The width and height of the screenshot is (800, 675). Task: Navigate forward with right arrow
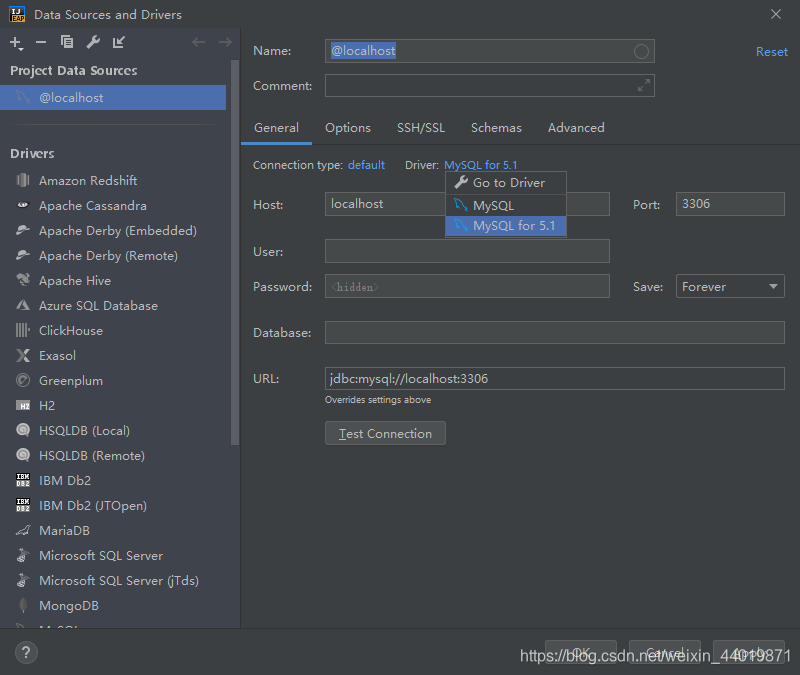pos(224,42)
